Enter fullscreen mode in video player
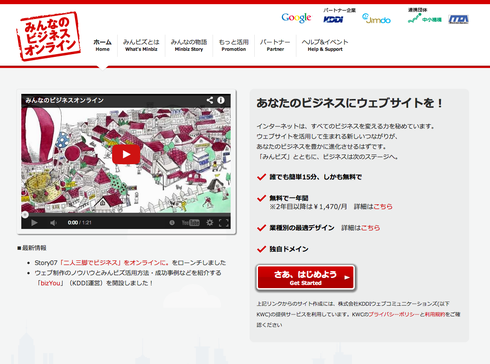Viewport: 490px width, 364px height. [224, 223]
